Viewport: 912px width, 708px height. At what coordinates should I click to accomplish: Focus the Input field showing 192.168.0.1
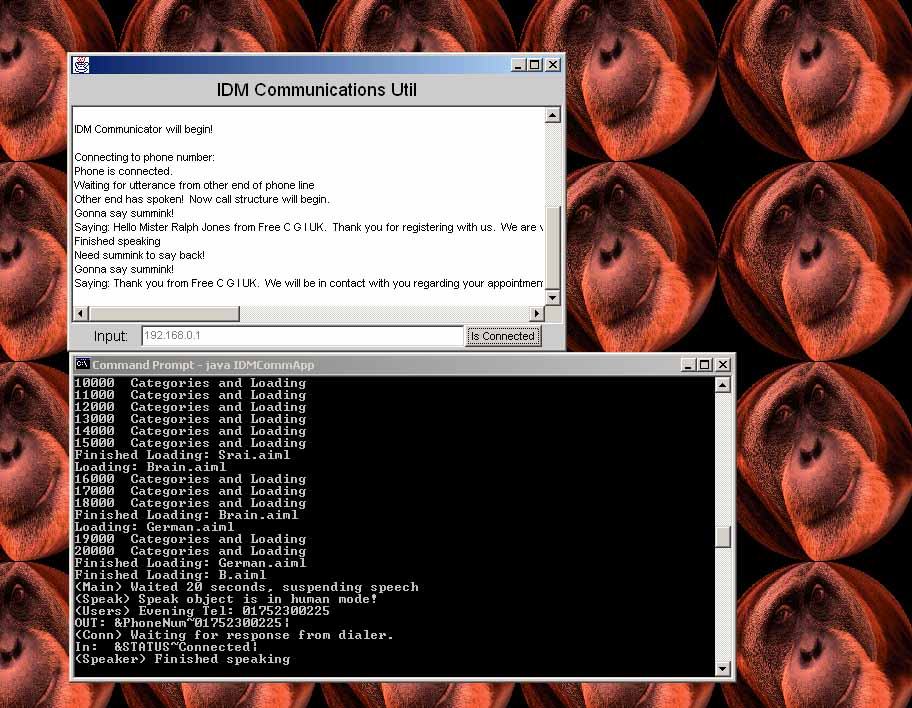pos(302,336)
